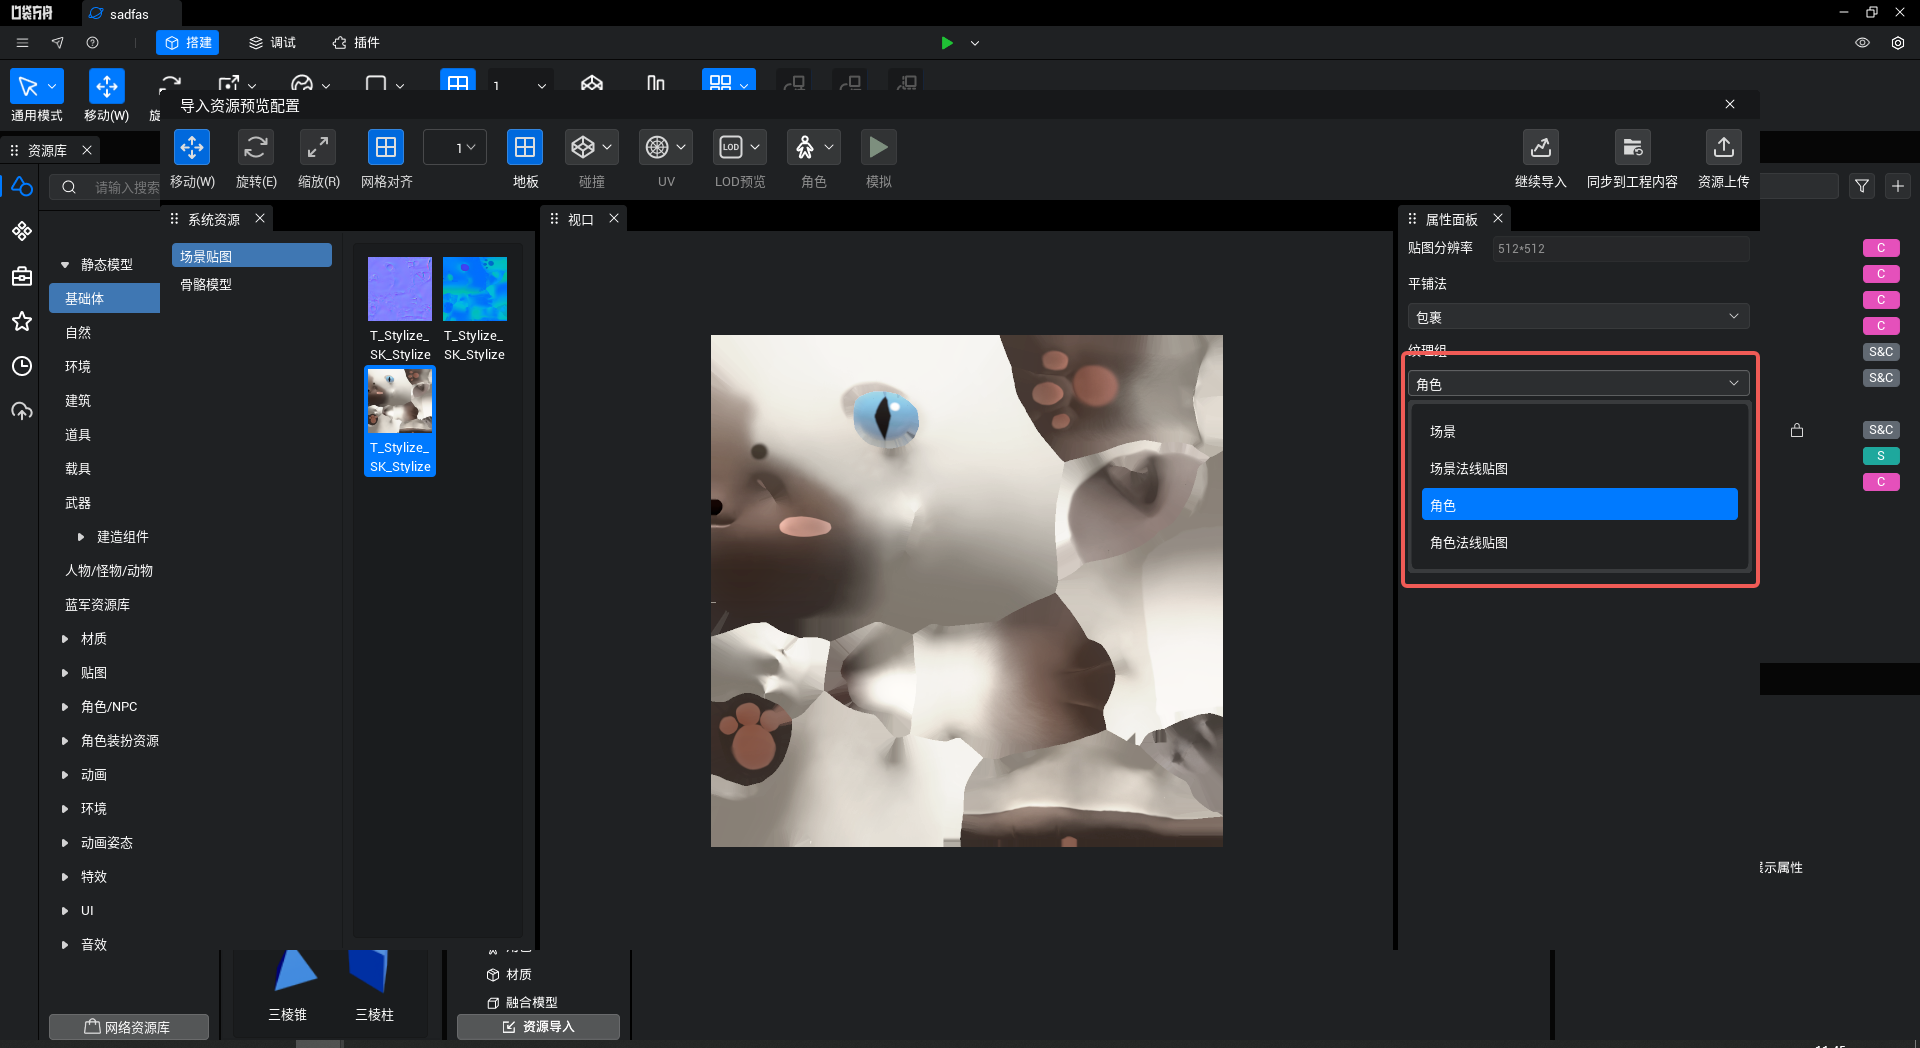
Task: Choose 场景法线贴图 option
Action: click(x=1579, y=469)
